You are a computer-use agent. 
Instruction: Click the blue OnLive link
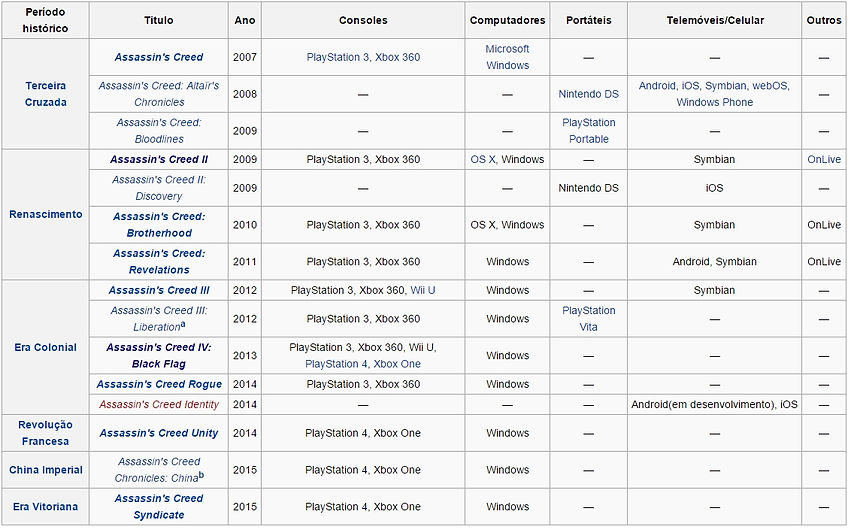click(824, 160)
